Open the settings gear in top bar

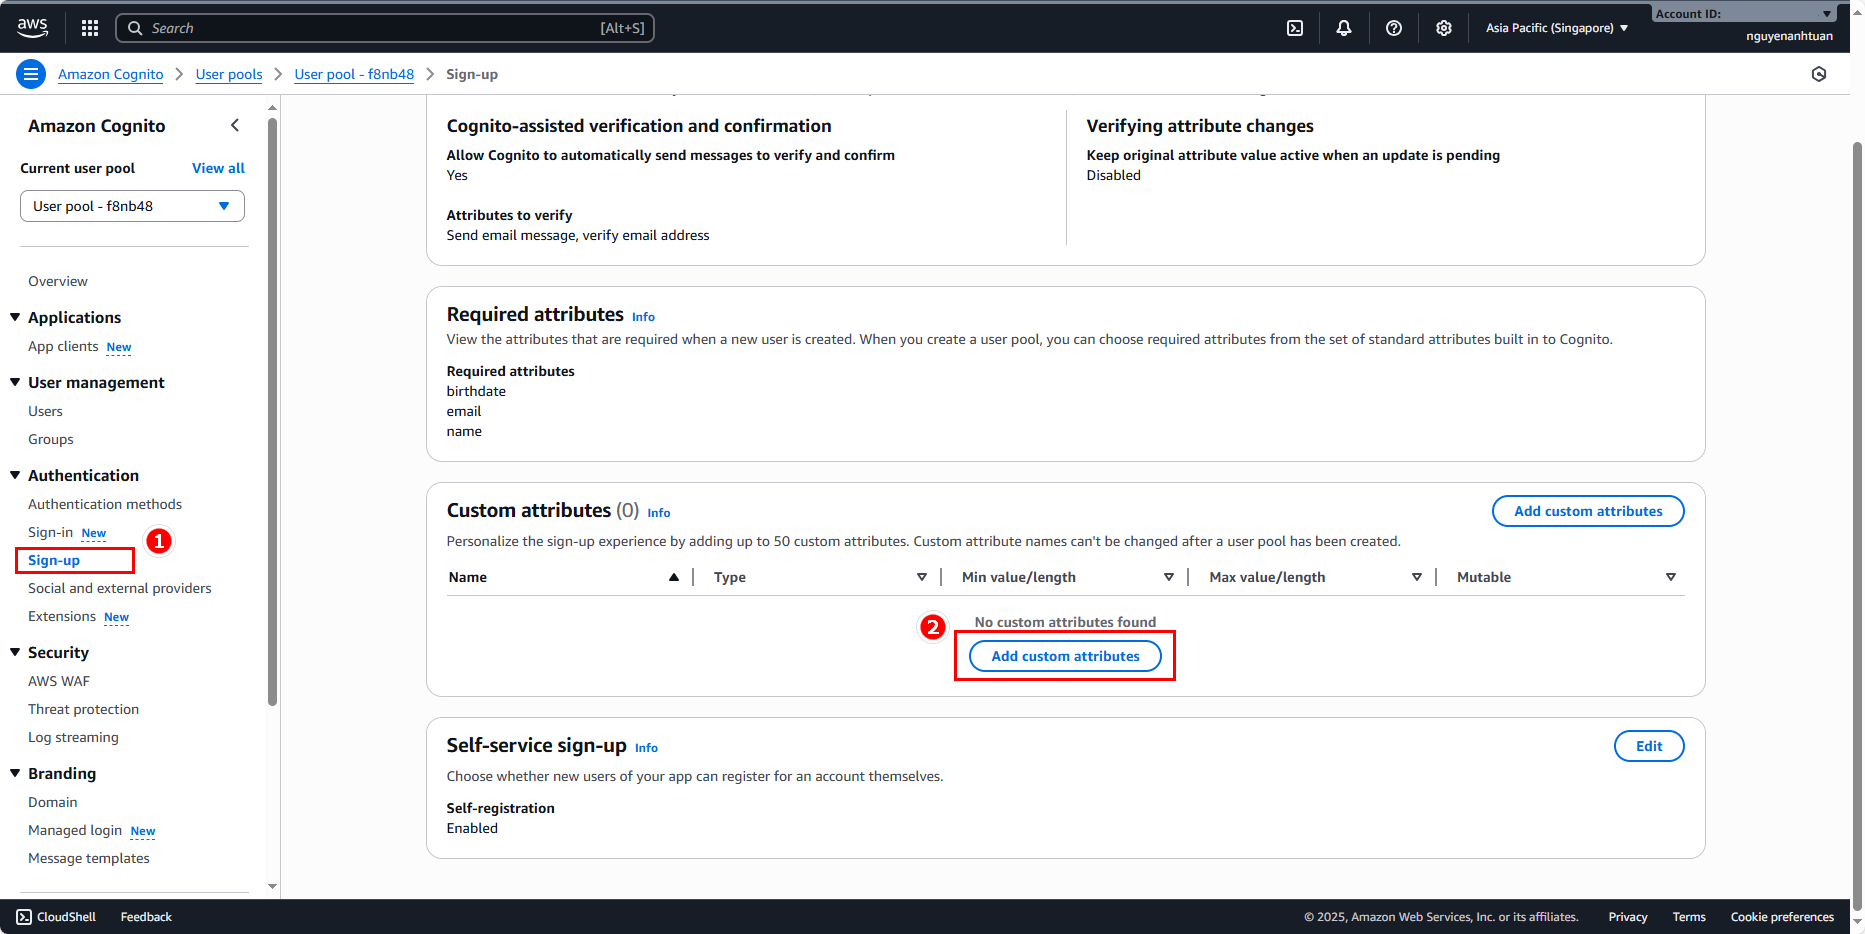(1444, 28)
